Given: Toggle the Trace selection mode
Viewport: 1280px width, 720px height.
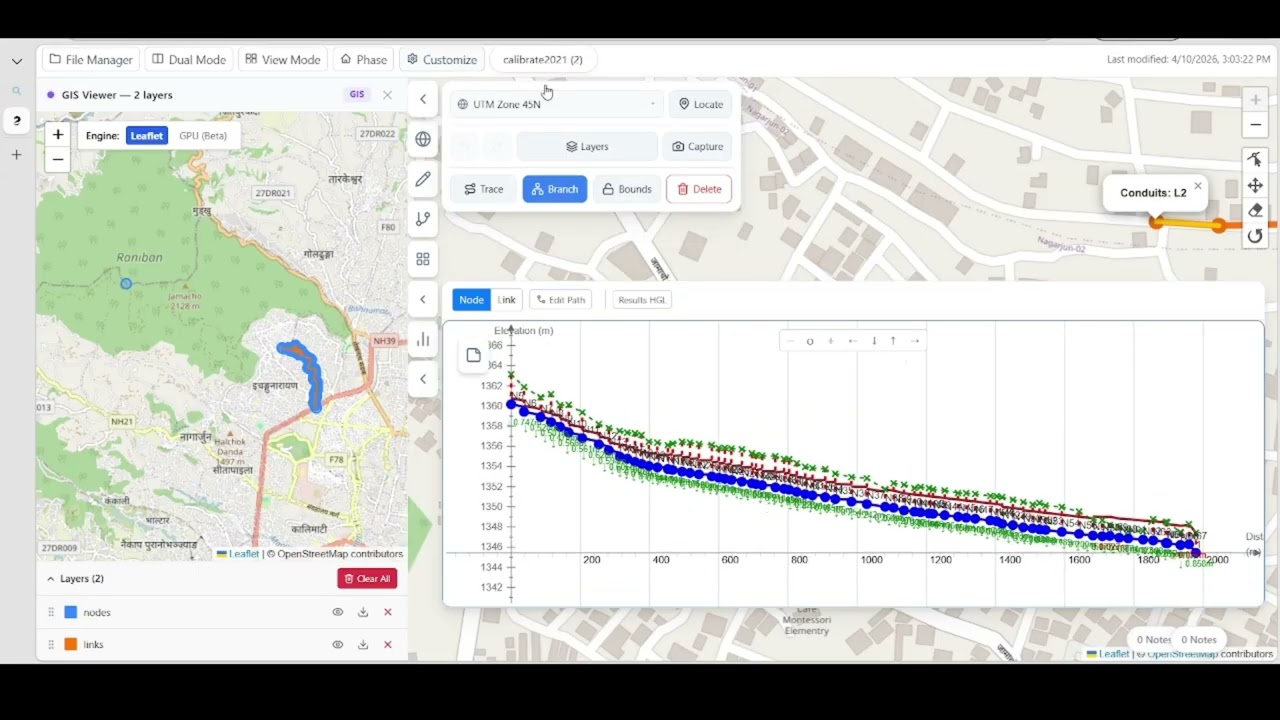Looking at the screenshot, I should (484, 189).
